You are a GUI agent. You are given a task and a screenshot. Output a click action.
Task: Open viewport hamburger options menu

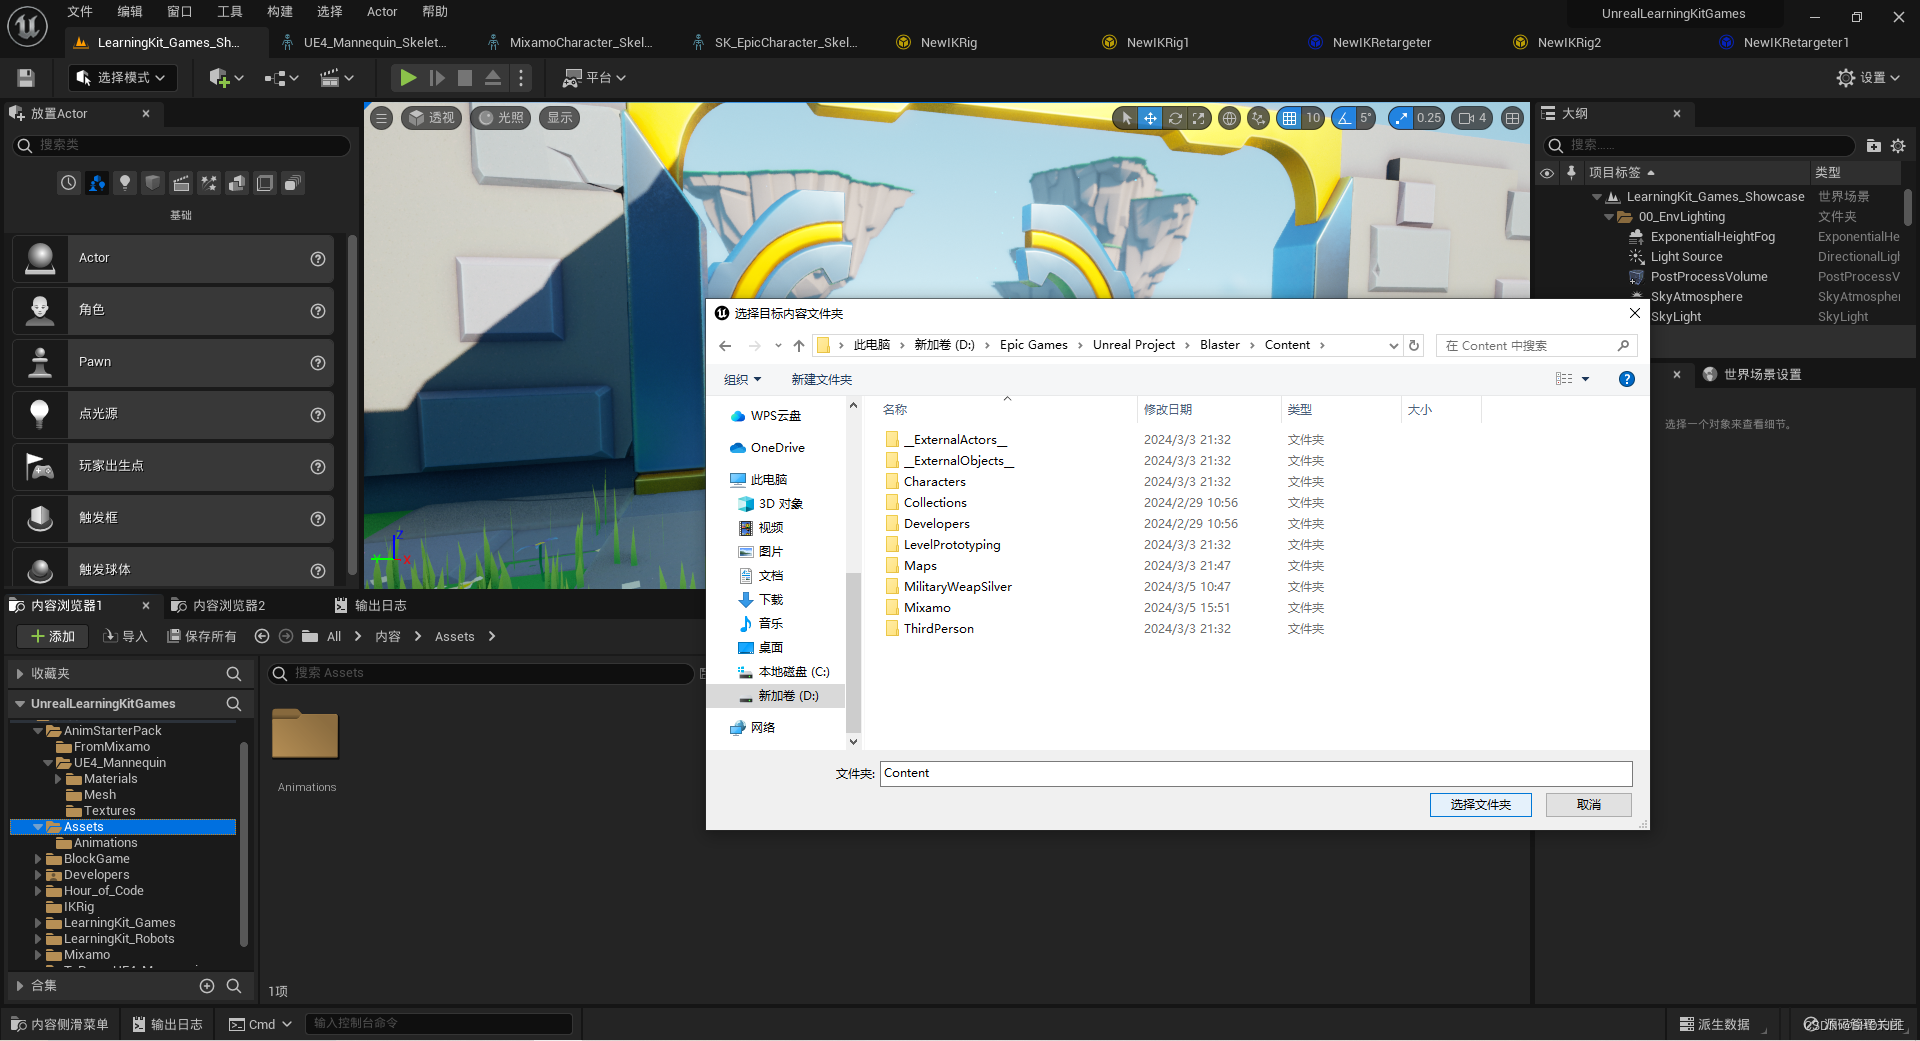click(x=382, y=118)
